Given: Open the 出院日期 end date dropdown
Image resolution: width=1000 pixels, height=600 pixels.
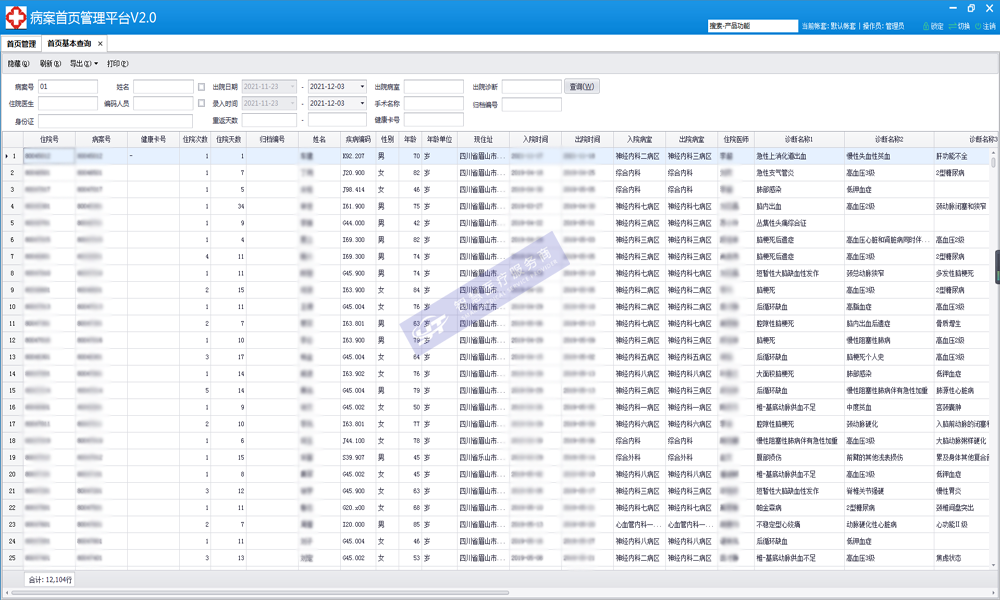Looking at the screenshot, I should (362, 87).
